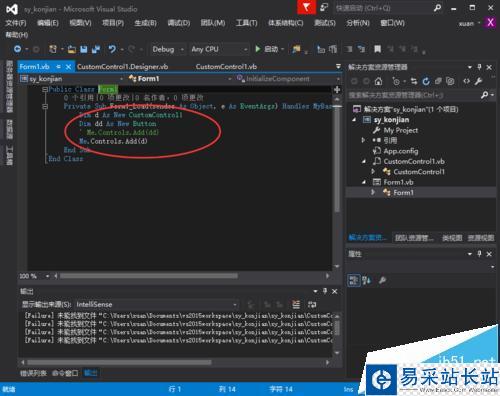Open the 工具(T) menu
Viewport: 500px width, 396px height.
coord(247,23)
